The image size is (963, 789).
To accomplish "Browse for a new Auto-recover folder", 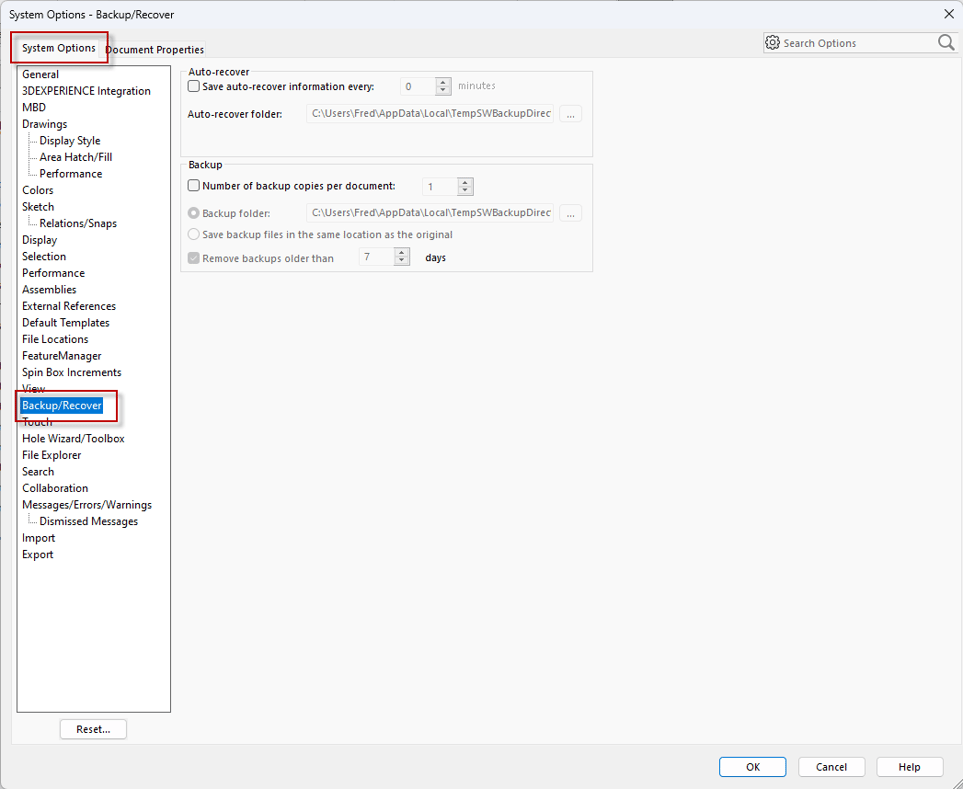I will point(570,113).
